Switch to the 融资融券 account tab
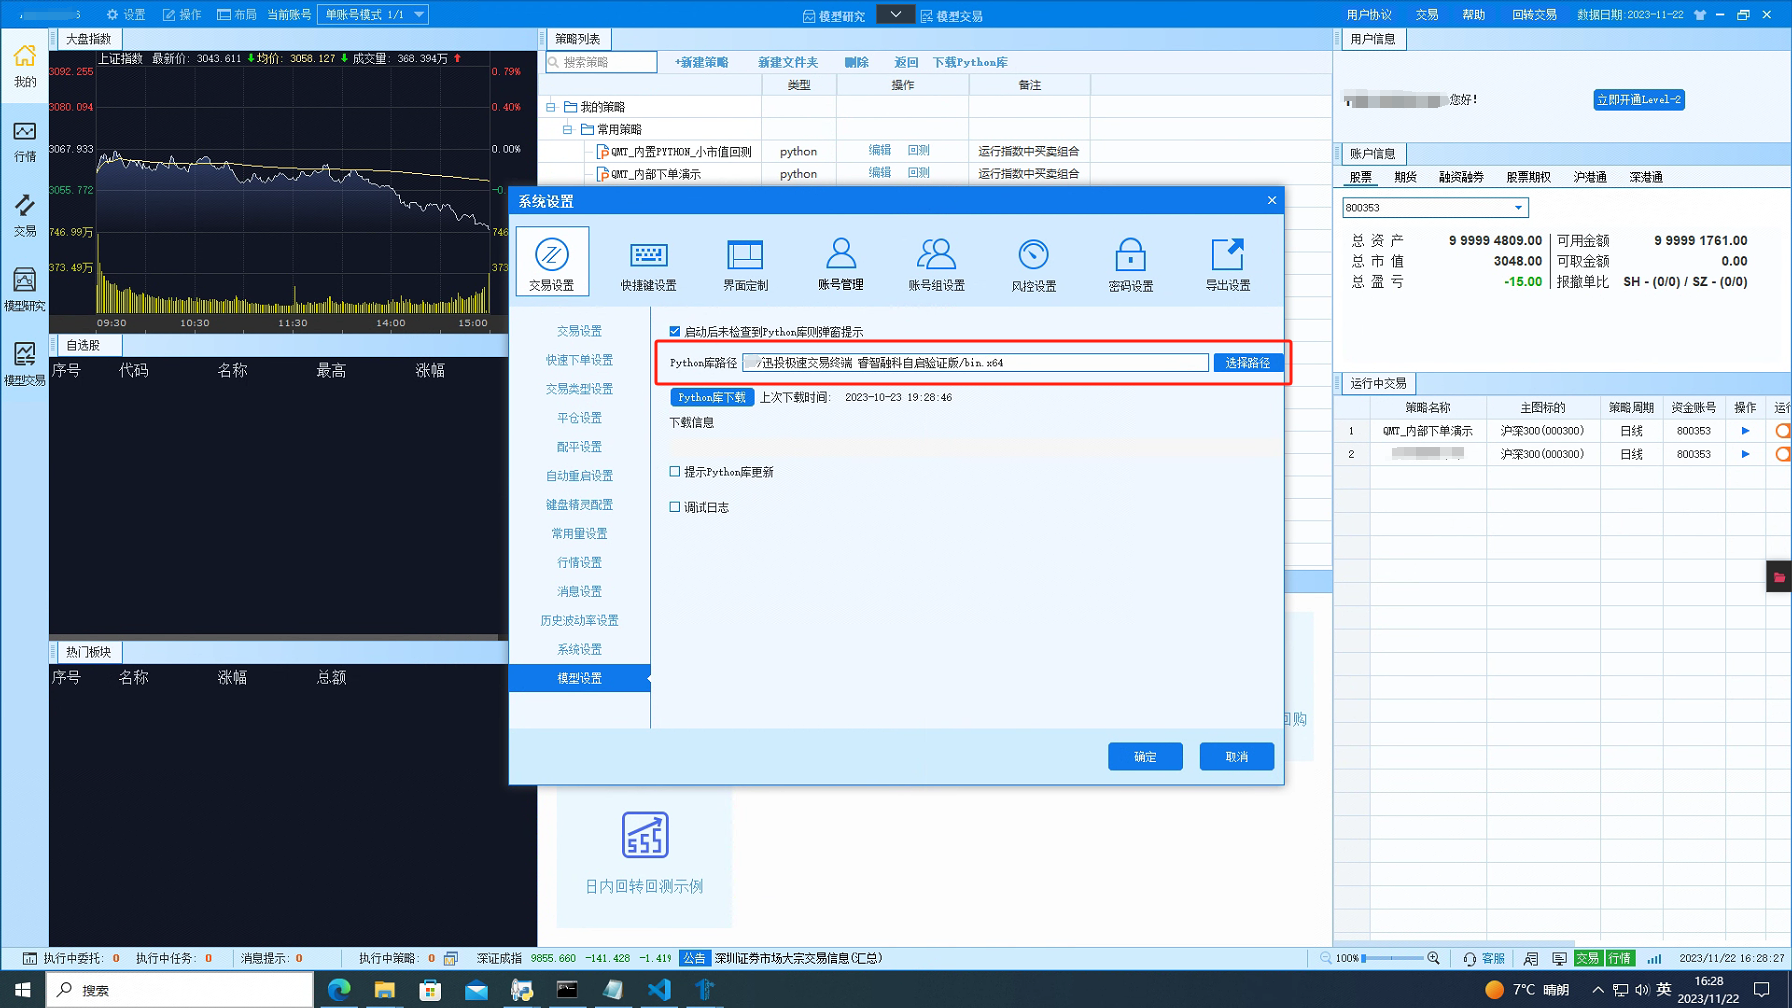Viewport: 1792px width, 1008px height. [1460, 177]
